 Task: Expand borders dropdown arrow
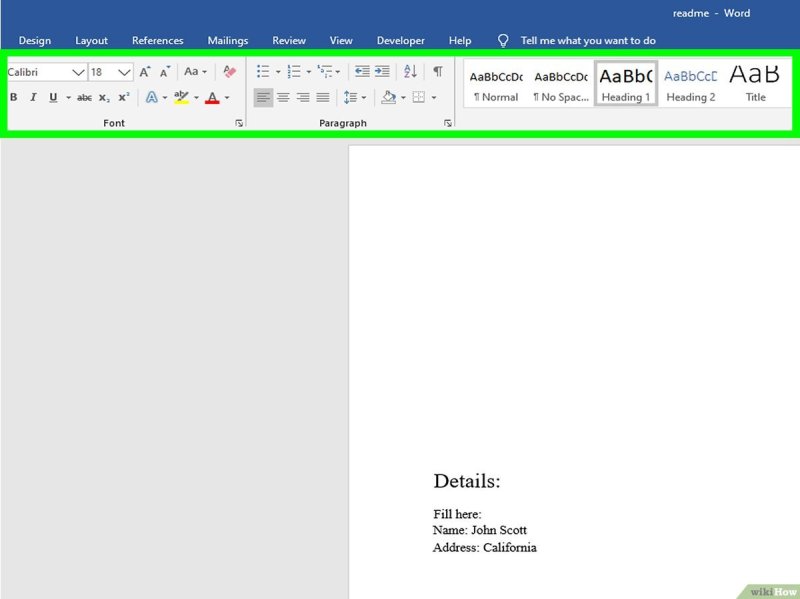(434, 97)
